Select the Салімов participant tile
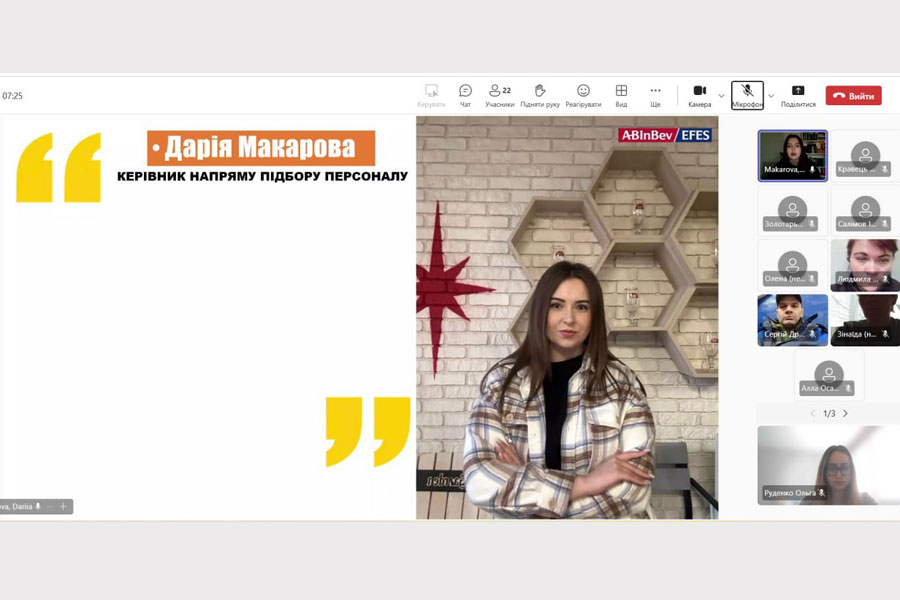 (x=865, y=211)
